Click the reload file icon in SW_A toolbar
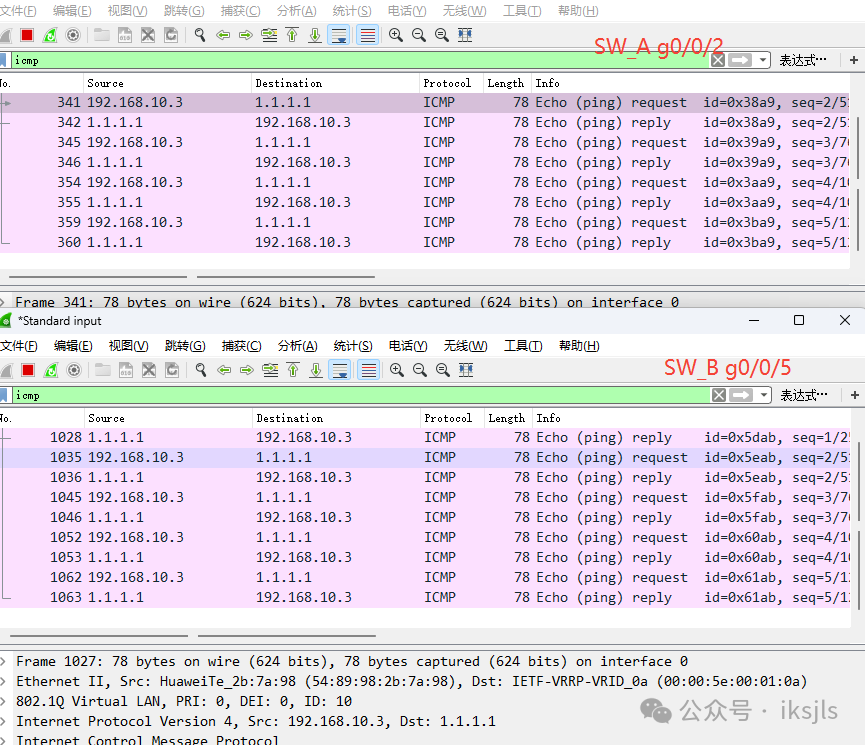Viewport: 865px width, 745px height. (171, 35)
